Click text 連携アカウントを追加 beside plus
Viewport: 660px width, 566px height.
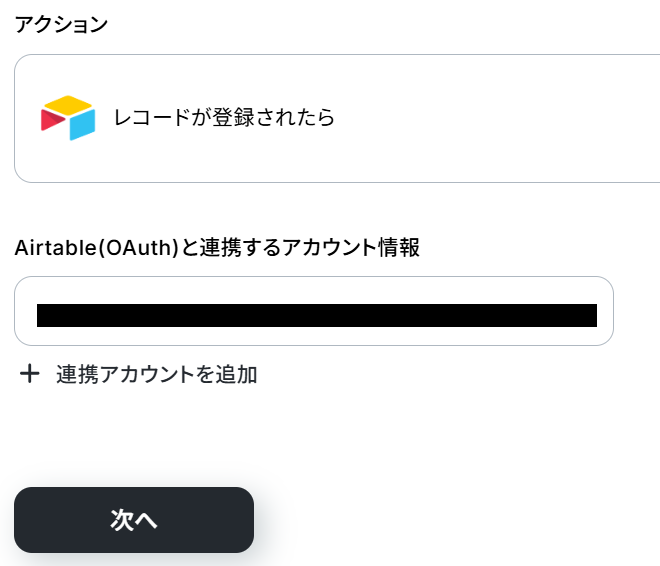156,374
